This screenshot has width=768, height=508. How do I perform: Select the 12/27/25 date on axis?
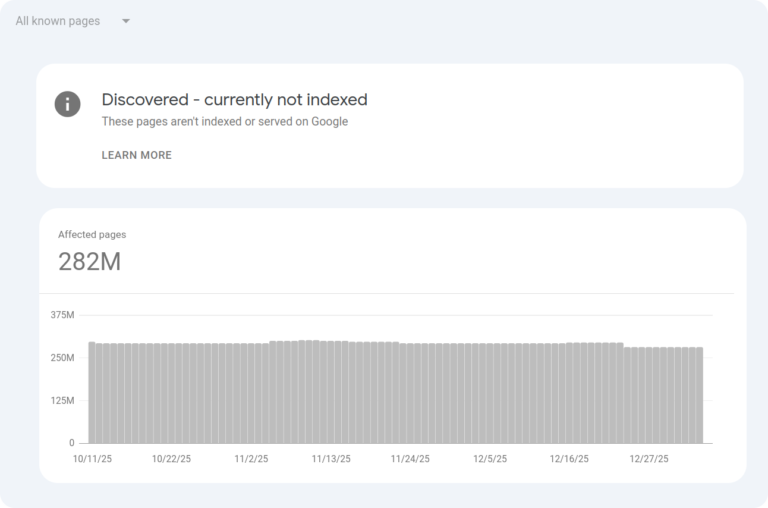pyautogui.click(x=649, y=459)
